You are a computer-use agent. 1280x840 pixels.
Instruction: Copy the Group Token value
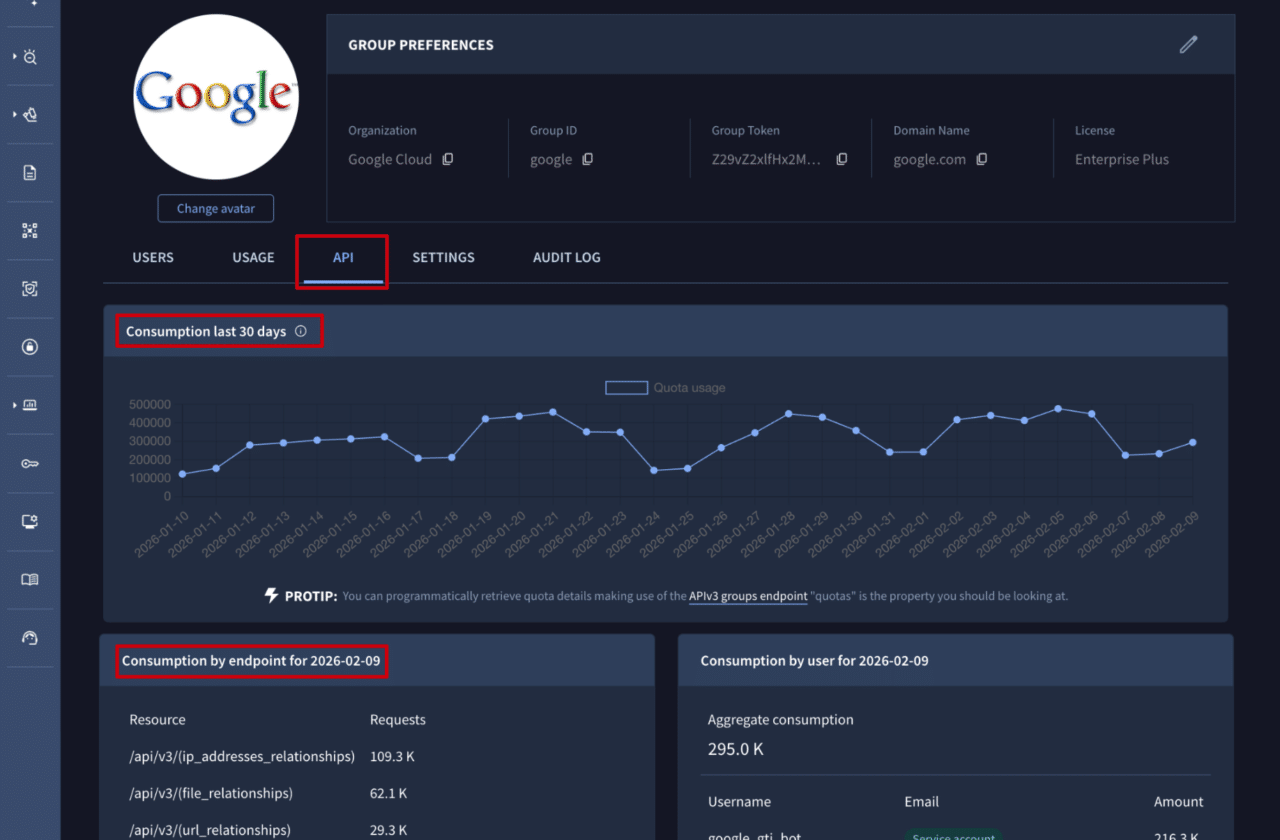pos(843,159)
